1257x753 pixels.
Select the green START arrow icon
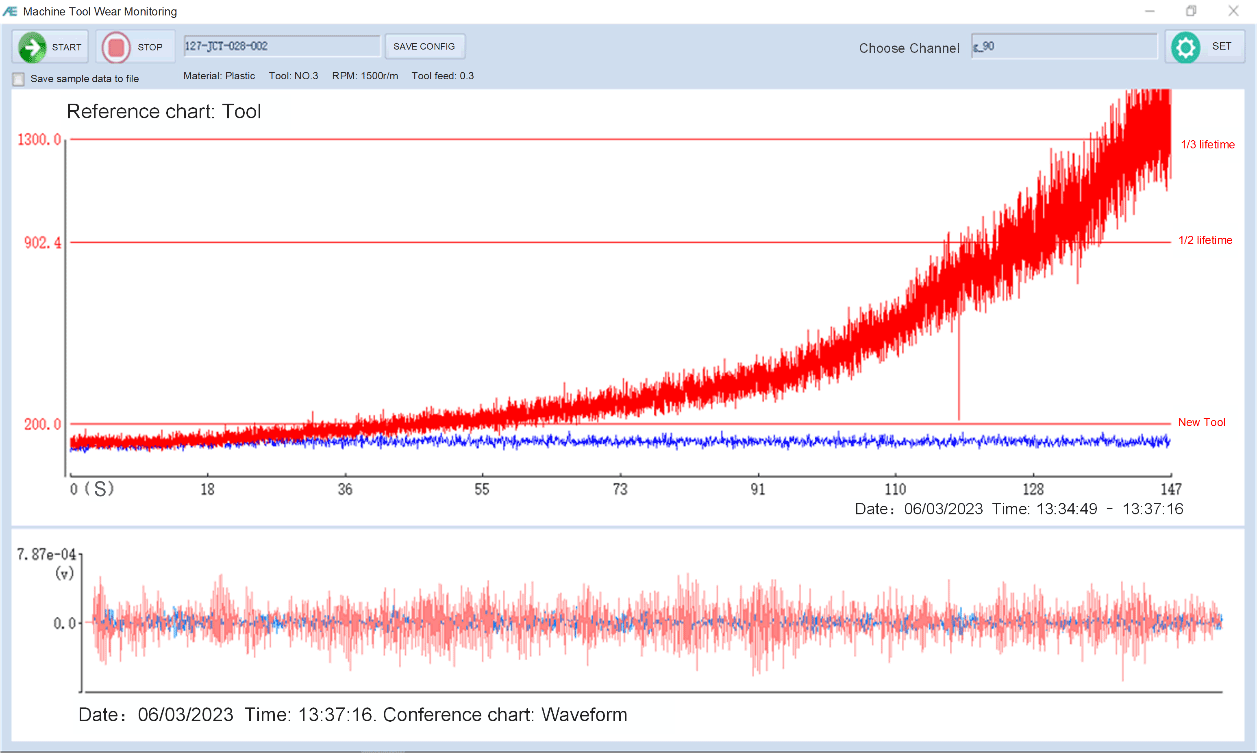[31, 46]
